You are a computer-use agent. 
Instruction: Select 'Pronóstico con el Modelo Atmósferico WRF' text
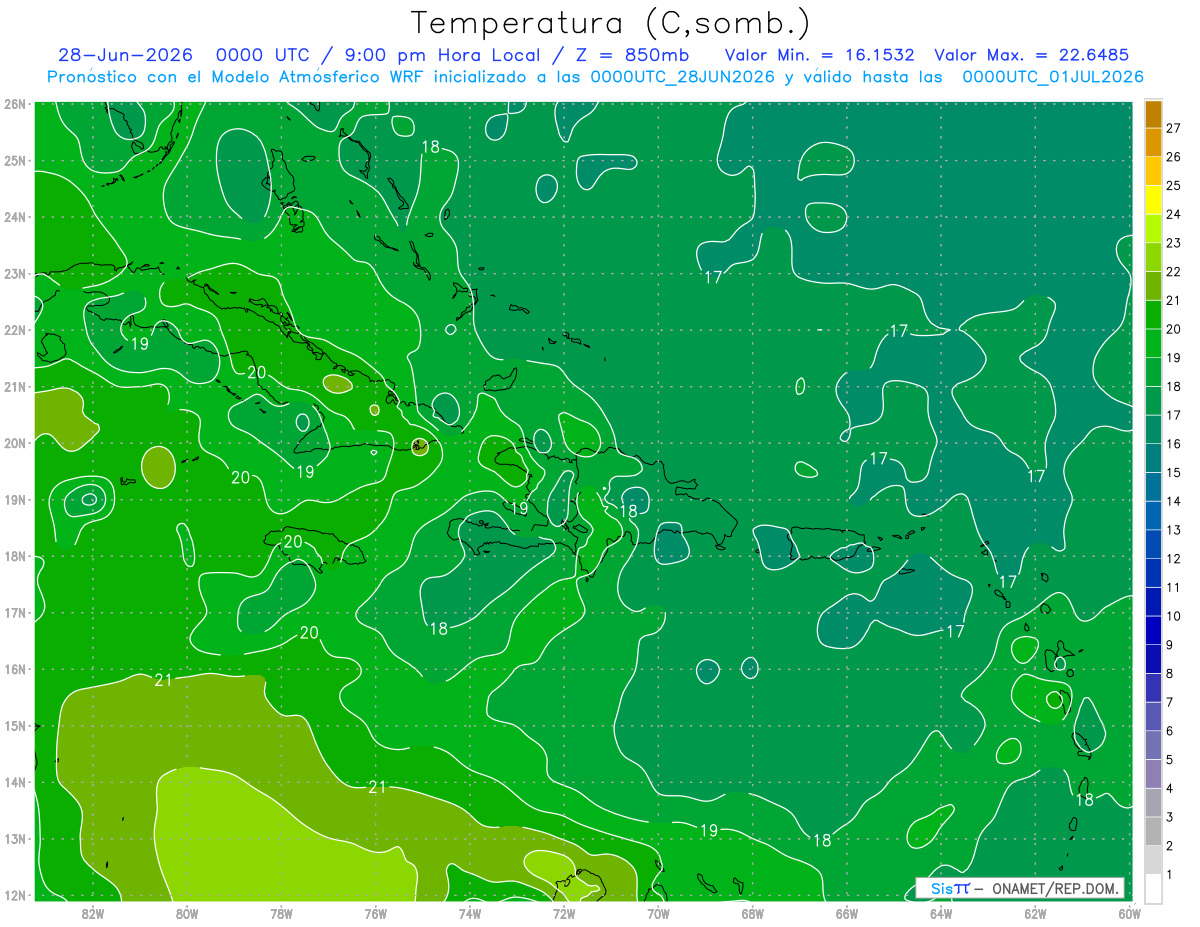click(x=238, y=77)
